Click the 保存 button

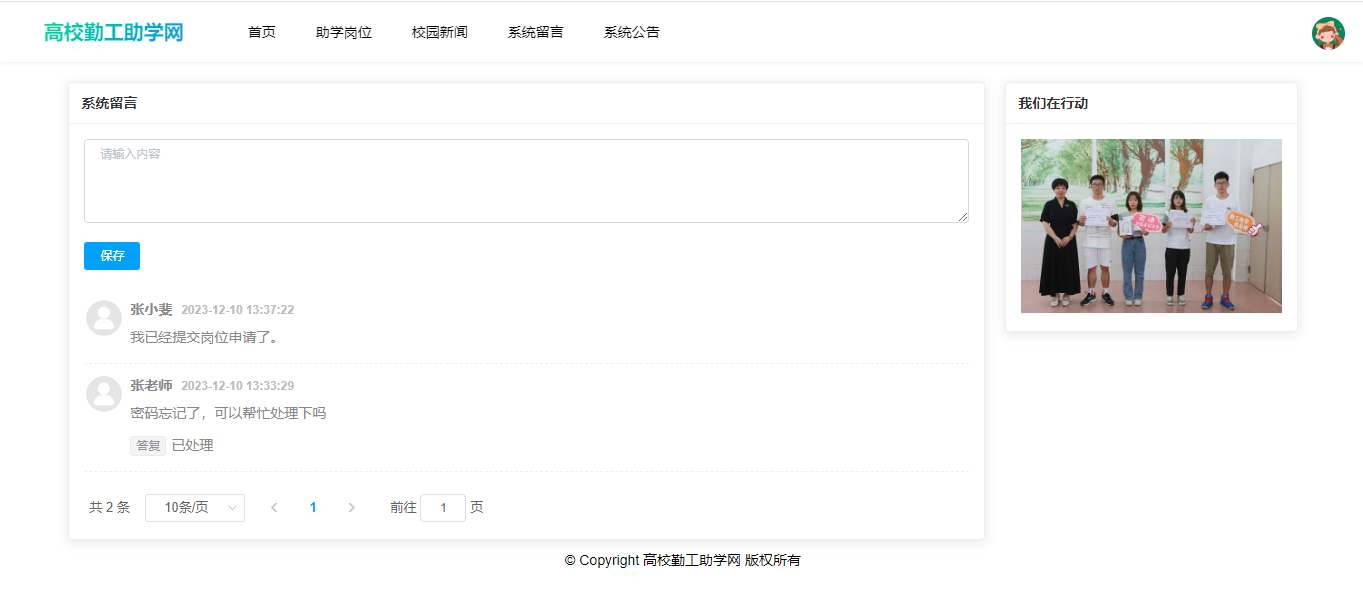click(112, 256)
